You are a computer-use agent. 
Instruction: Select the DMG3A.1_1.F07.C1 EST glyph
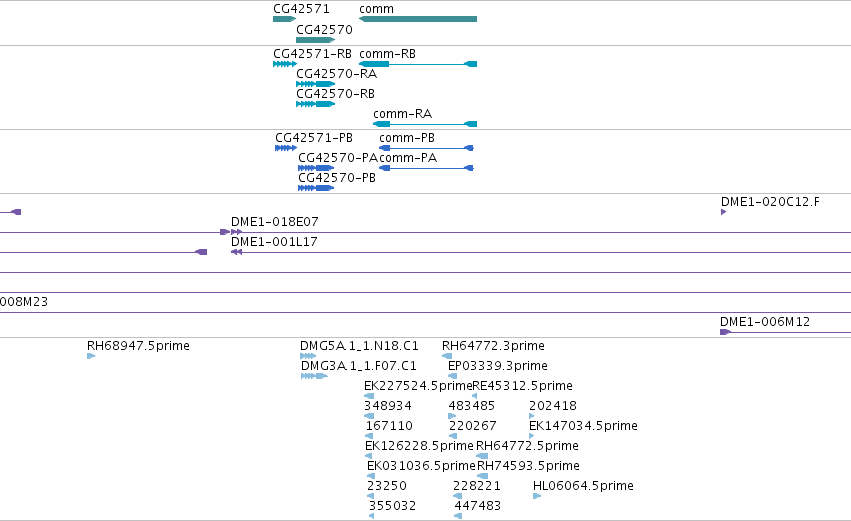coord(314,376)
